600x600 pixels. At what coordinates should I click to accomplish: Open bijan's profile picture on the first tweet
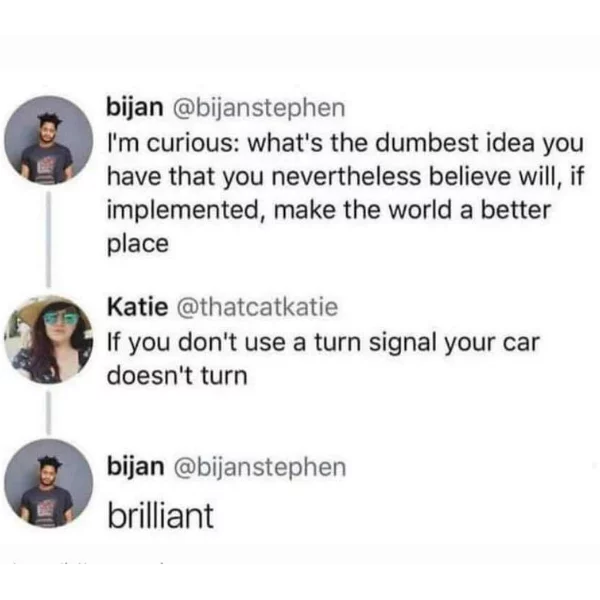(x=49, y=140)
